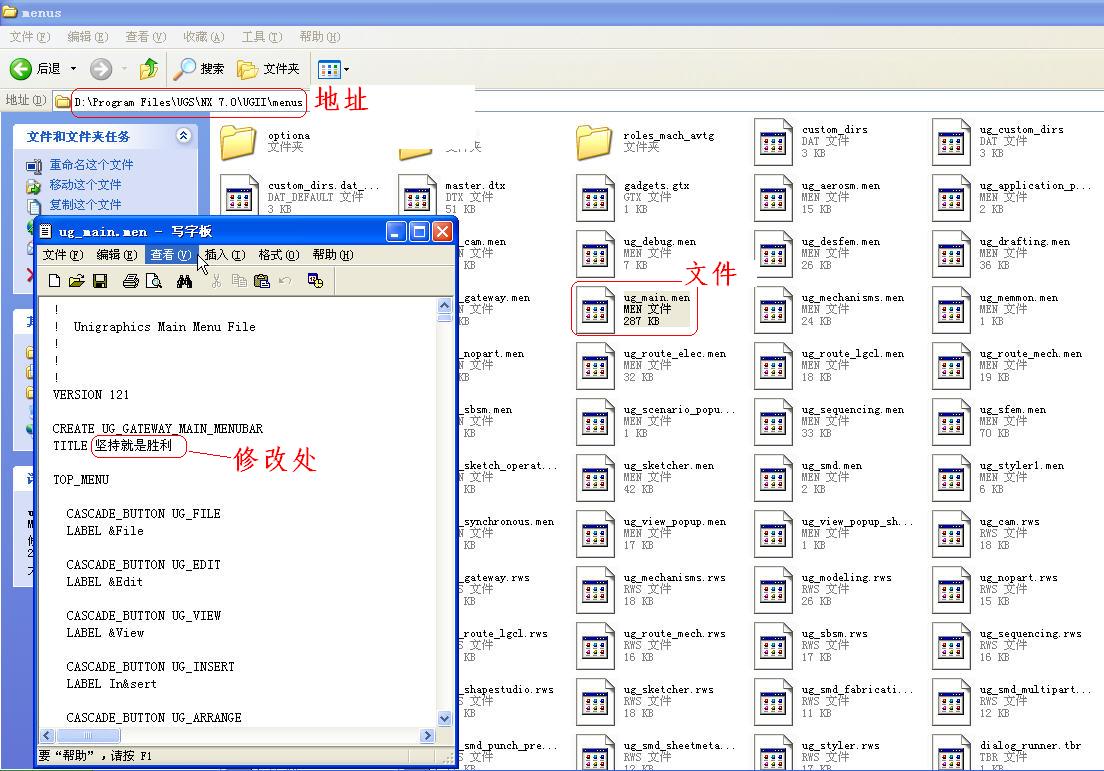Screen dimensions: 1104x771
Task: Click WordPad vertical scrollbar down arrow
Action: pyautogui.click(x=444, y=718)
